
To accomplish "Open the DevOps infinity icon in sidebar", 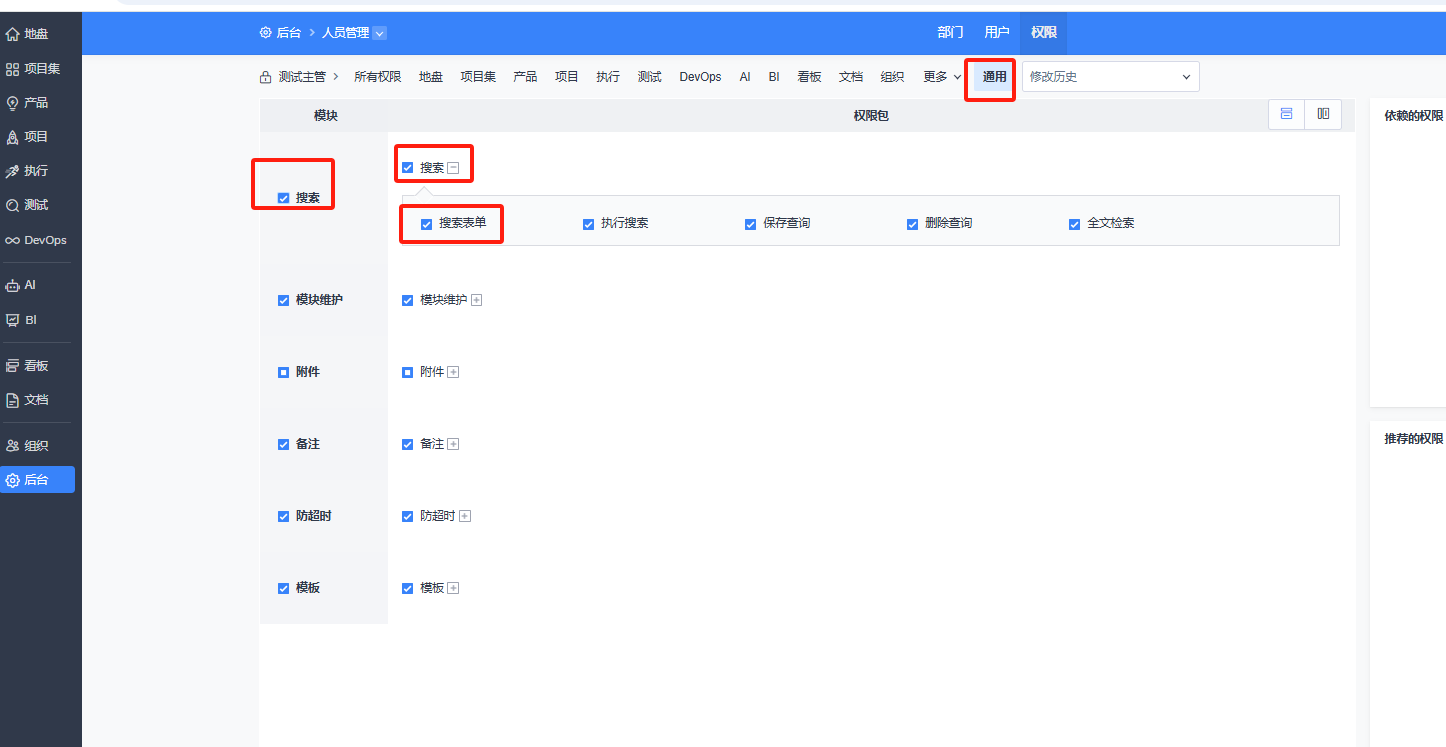I will [x=13, y=240].
